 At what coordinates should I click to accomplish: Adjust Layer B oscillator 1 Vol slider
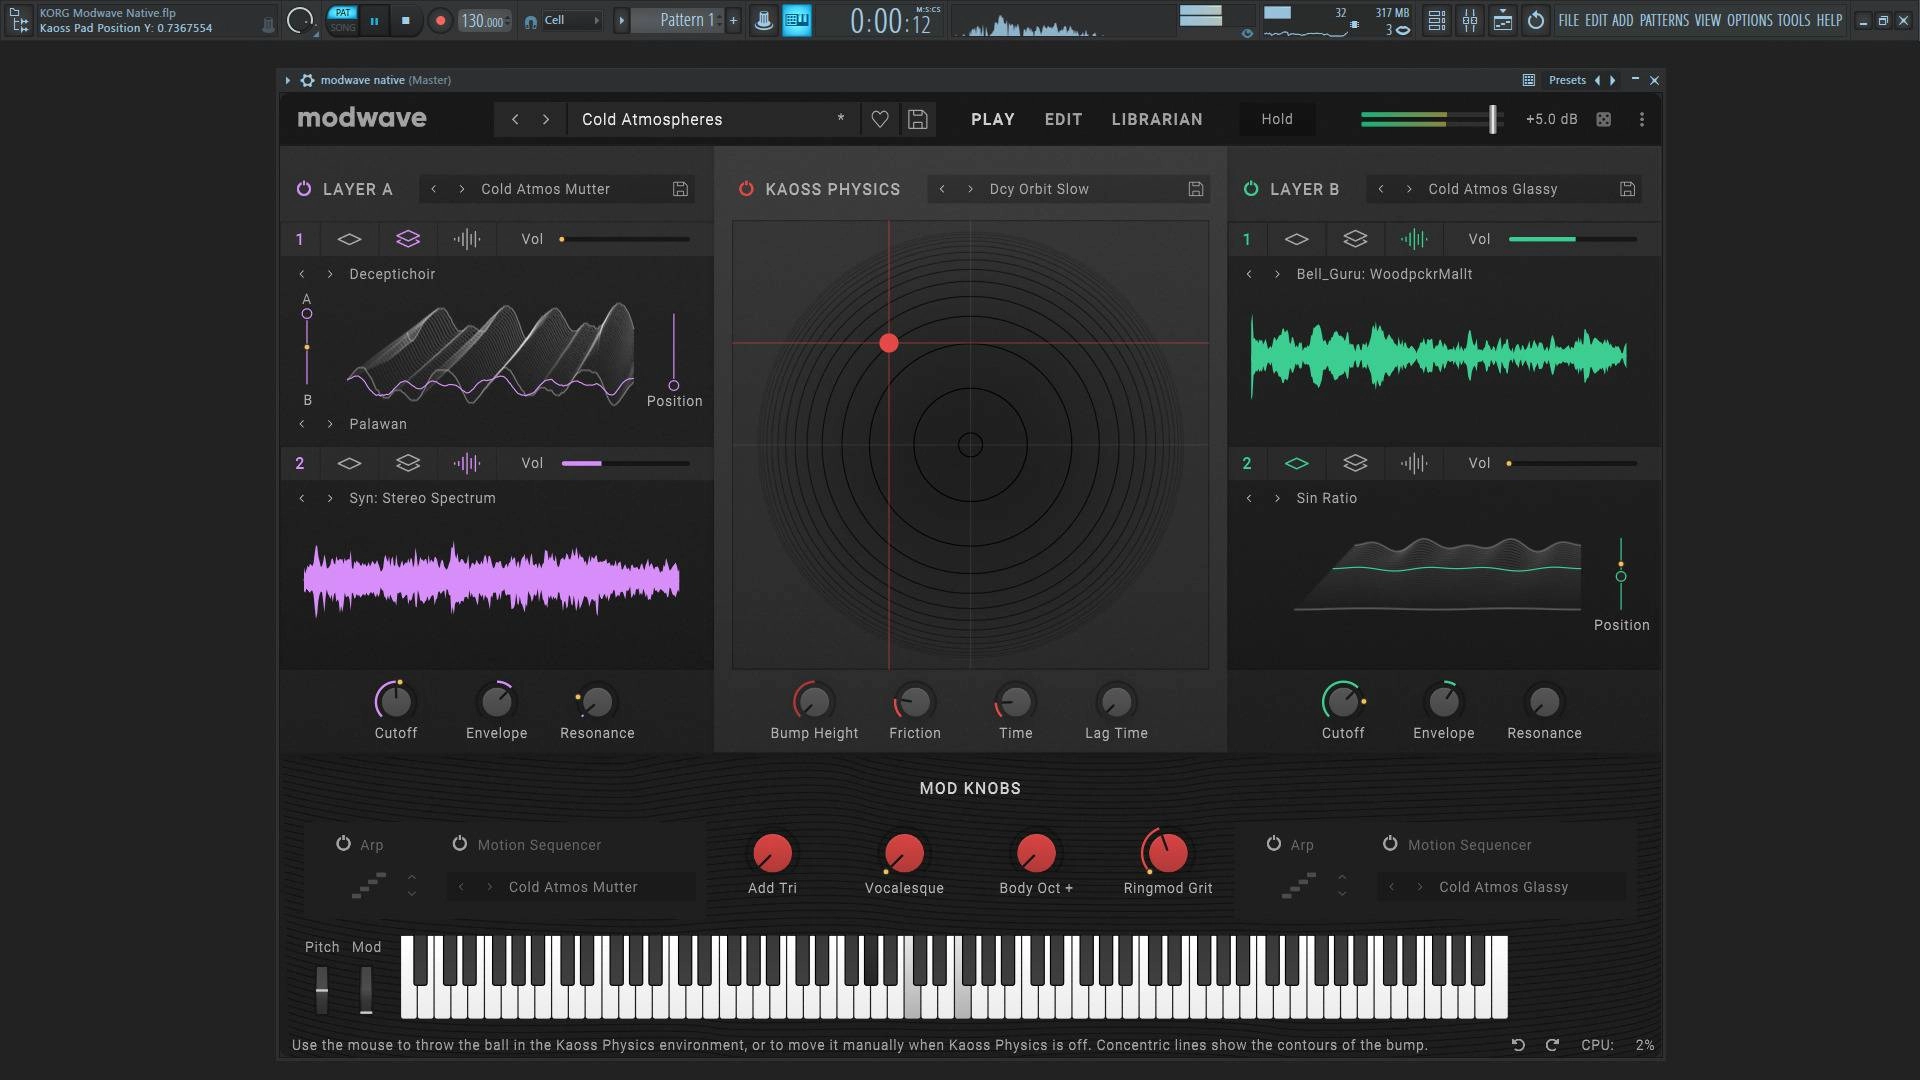click(1572, 239)
